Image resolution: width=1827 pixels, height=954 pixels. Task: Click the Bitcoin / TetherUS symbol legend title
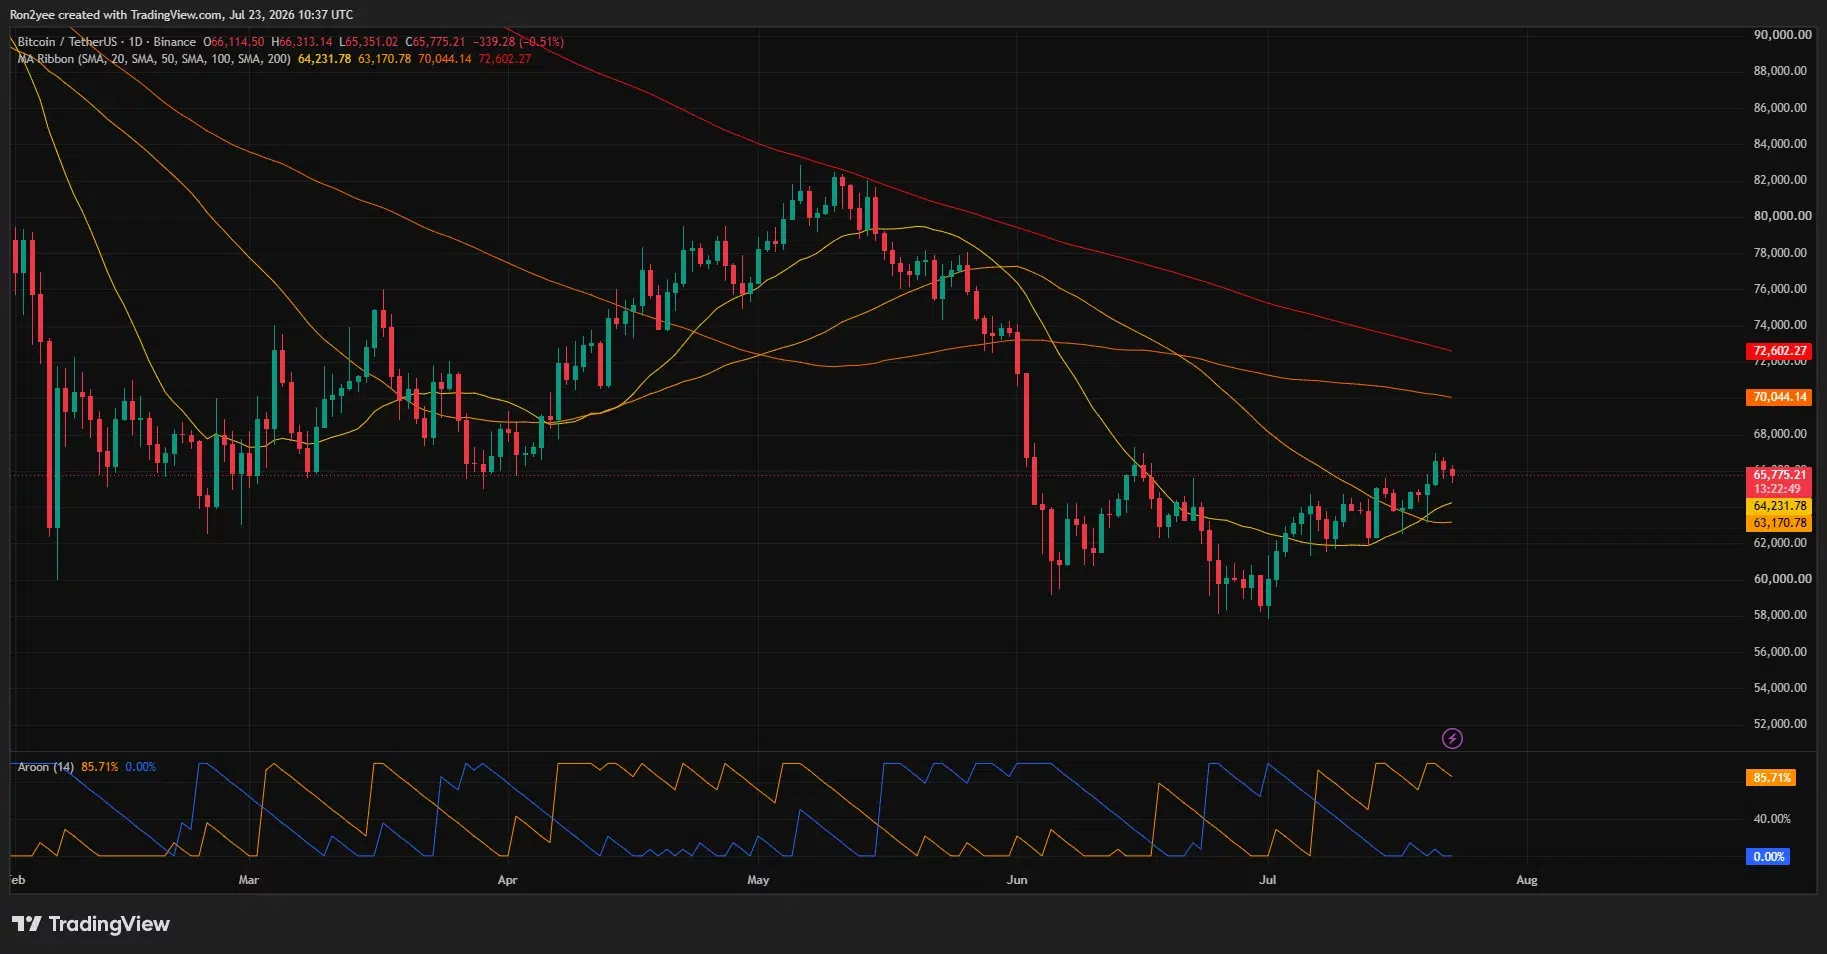tap(107, 42)
